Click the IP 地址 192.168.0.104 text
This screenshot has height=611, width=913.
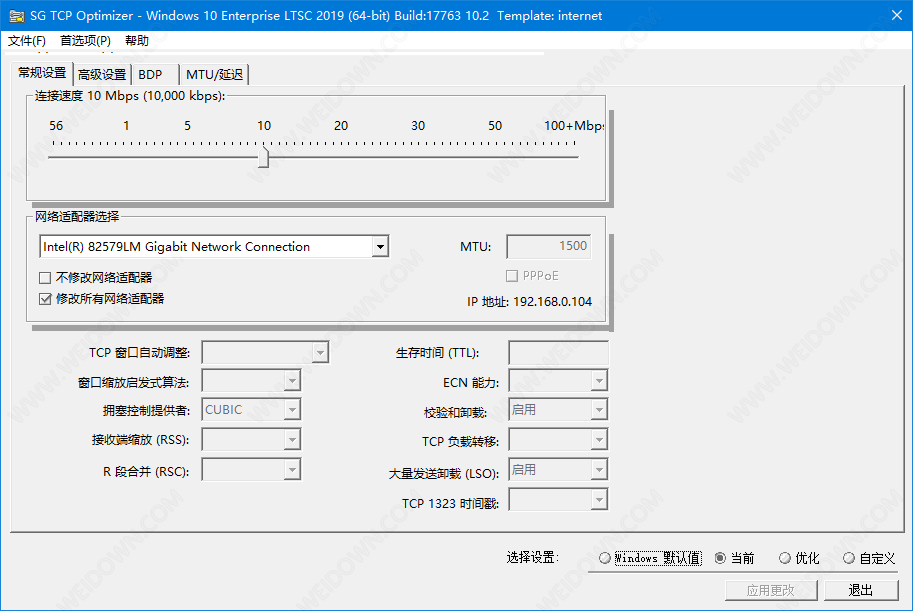(529, 302)
